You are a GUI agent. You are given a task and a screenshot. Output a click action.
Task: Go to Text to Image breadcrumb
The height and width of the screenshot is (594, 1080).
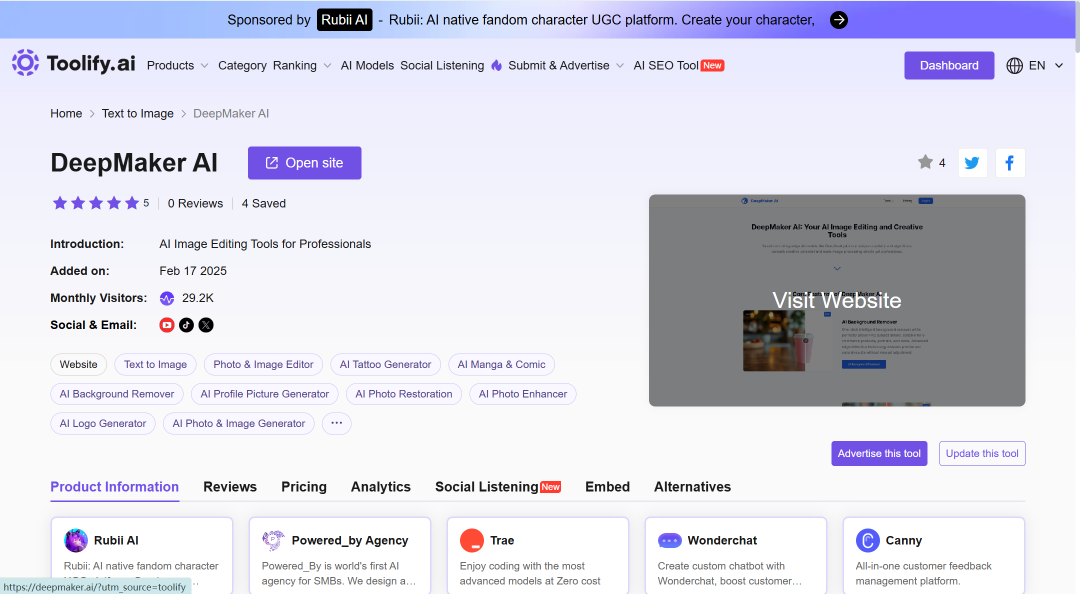coord(138,114)
